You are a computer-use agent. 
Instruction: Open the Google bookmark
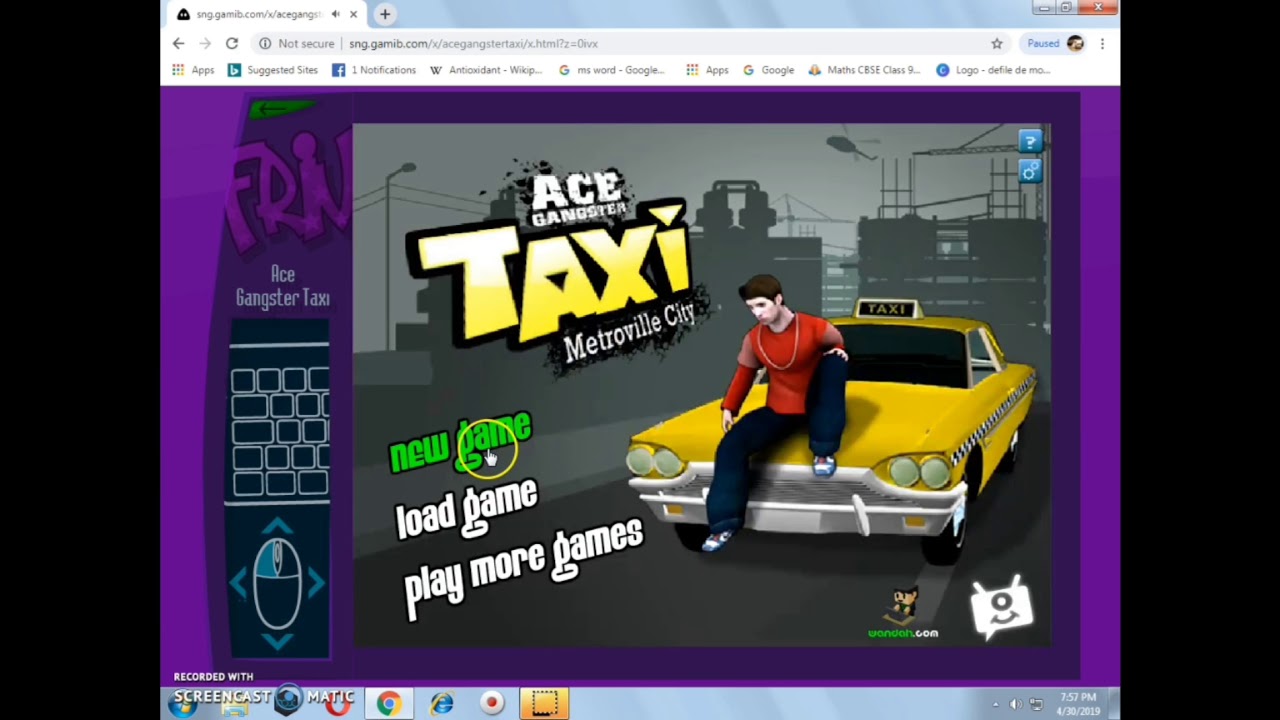pyautogui.click(x=768, y=70)
